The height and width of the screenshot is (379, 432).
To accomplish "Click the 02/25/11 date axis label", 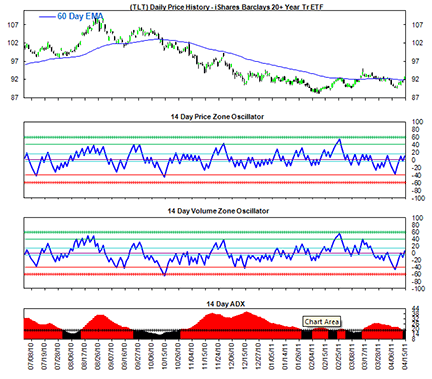I will (x=338, y=356).
